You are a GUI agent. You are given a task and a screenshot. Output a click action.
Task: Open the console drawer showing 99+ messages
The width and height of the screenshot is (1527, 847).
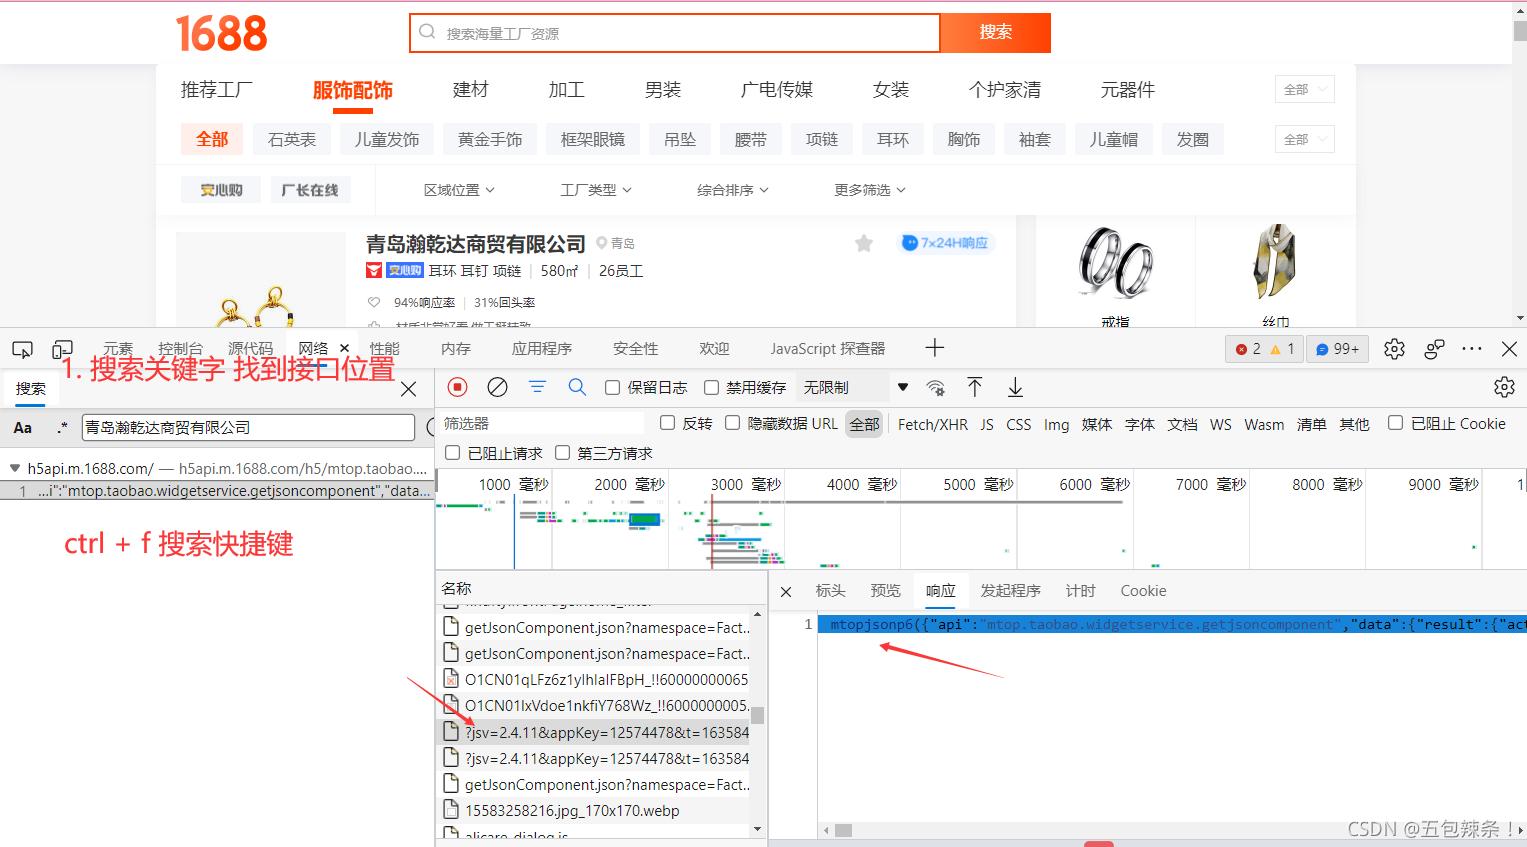tap(1337, 349)
